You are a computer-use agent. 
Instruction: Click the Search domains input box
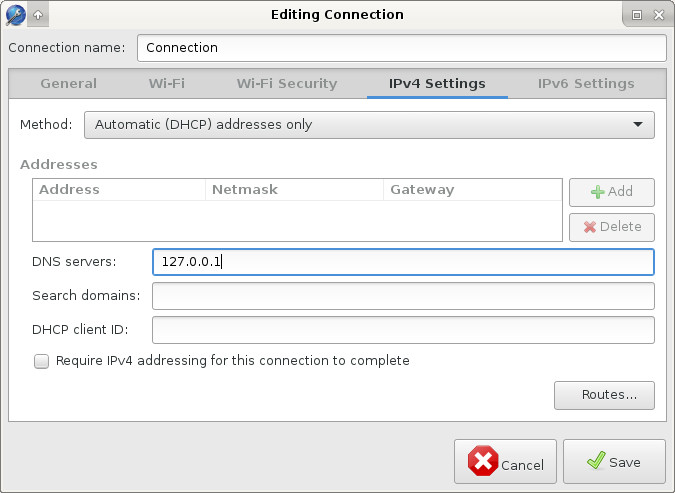tap(403, 296)
